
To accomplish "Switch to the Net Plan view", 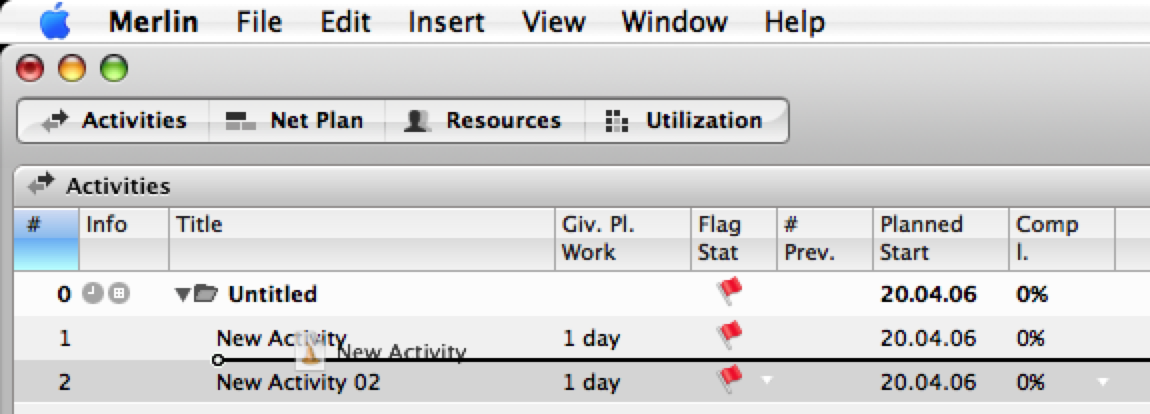I will tap(295, 121).
